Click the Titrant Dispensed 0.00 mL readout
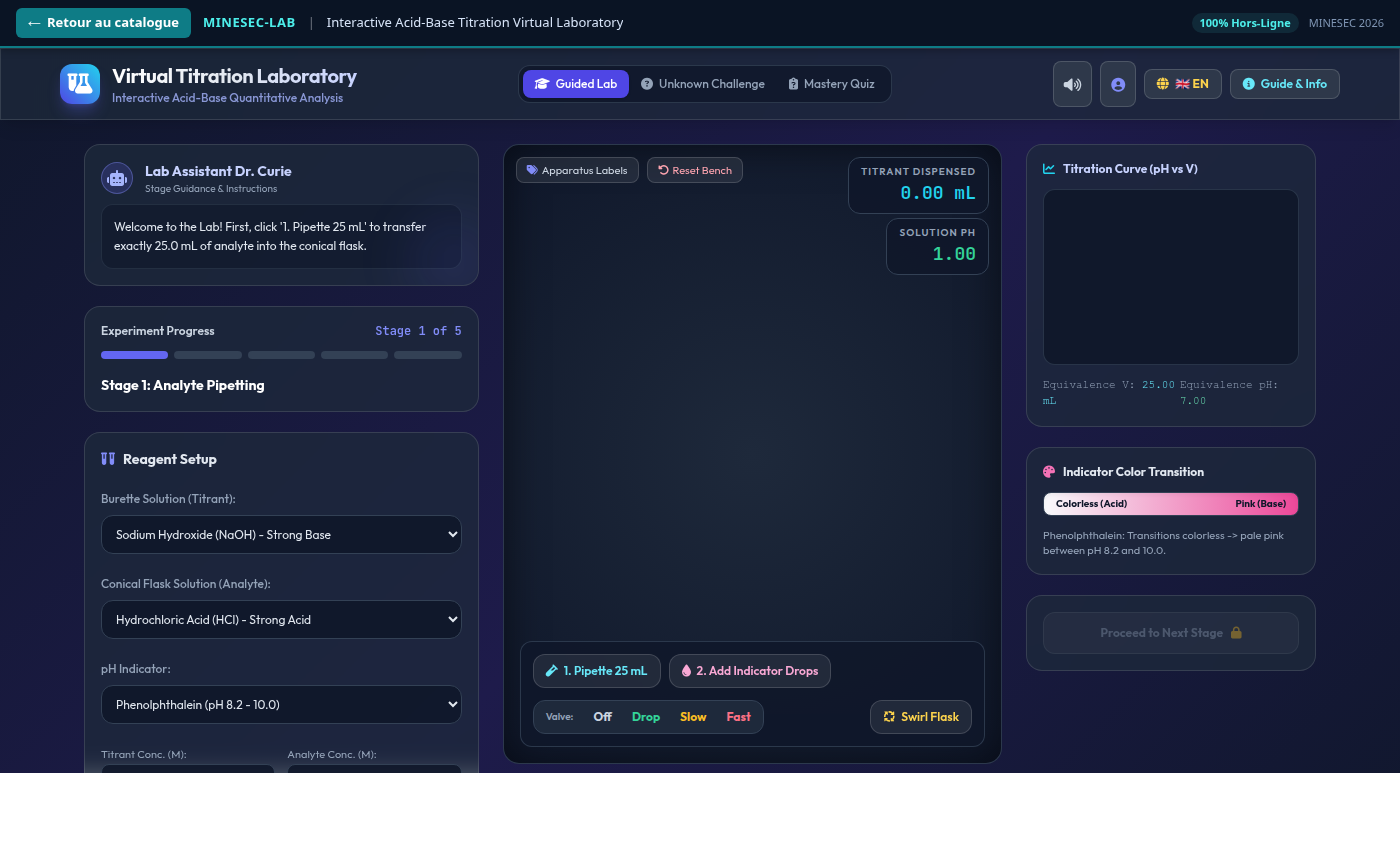This screenshot has width=1400, height=860. coord(918,185)
